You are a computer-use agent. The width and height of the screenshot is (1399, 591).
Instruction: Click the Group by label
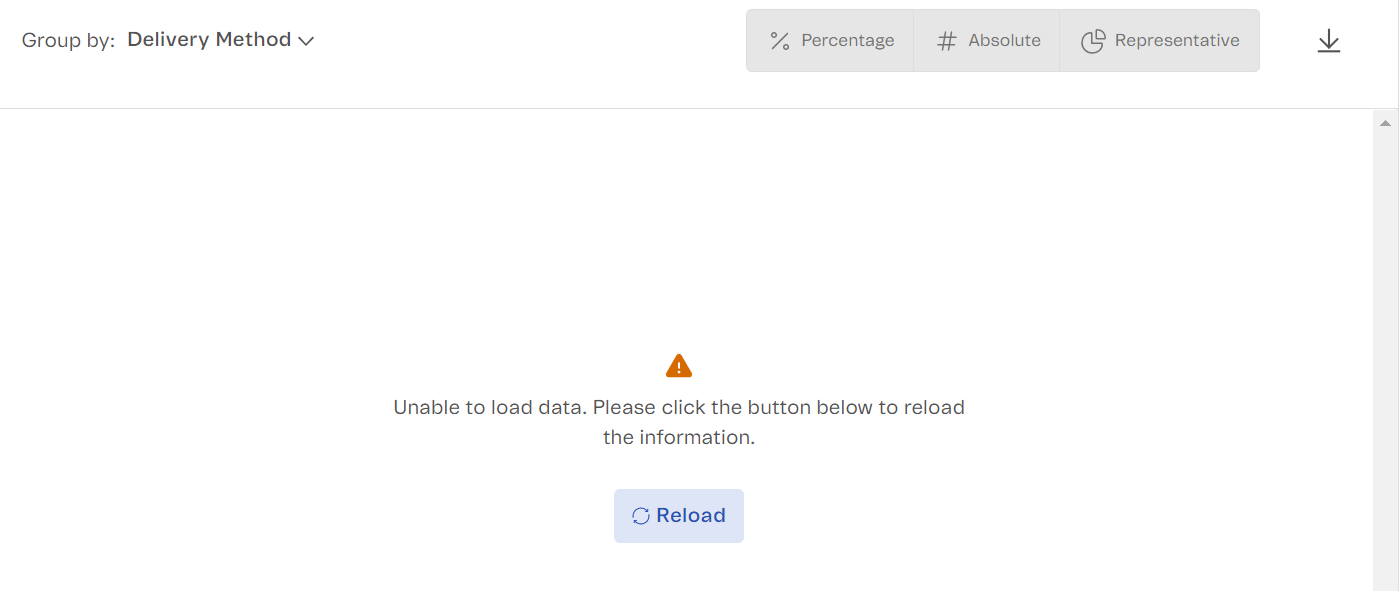68,41
